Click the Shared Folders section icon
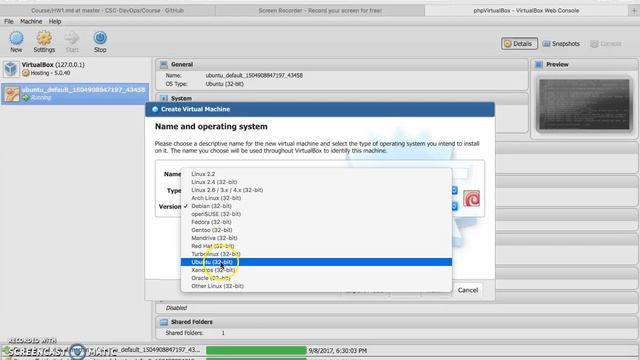The width and height of the screenshot is (640, 360). click(x=164, y=322)
